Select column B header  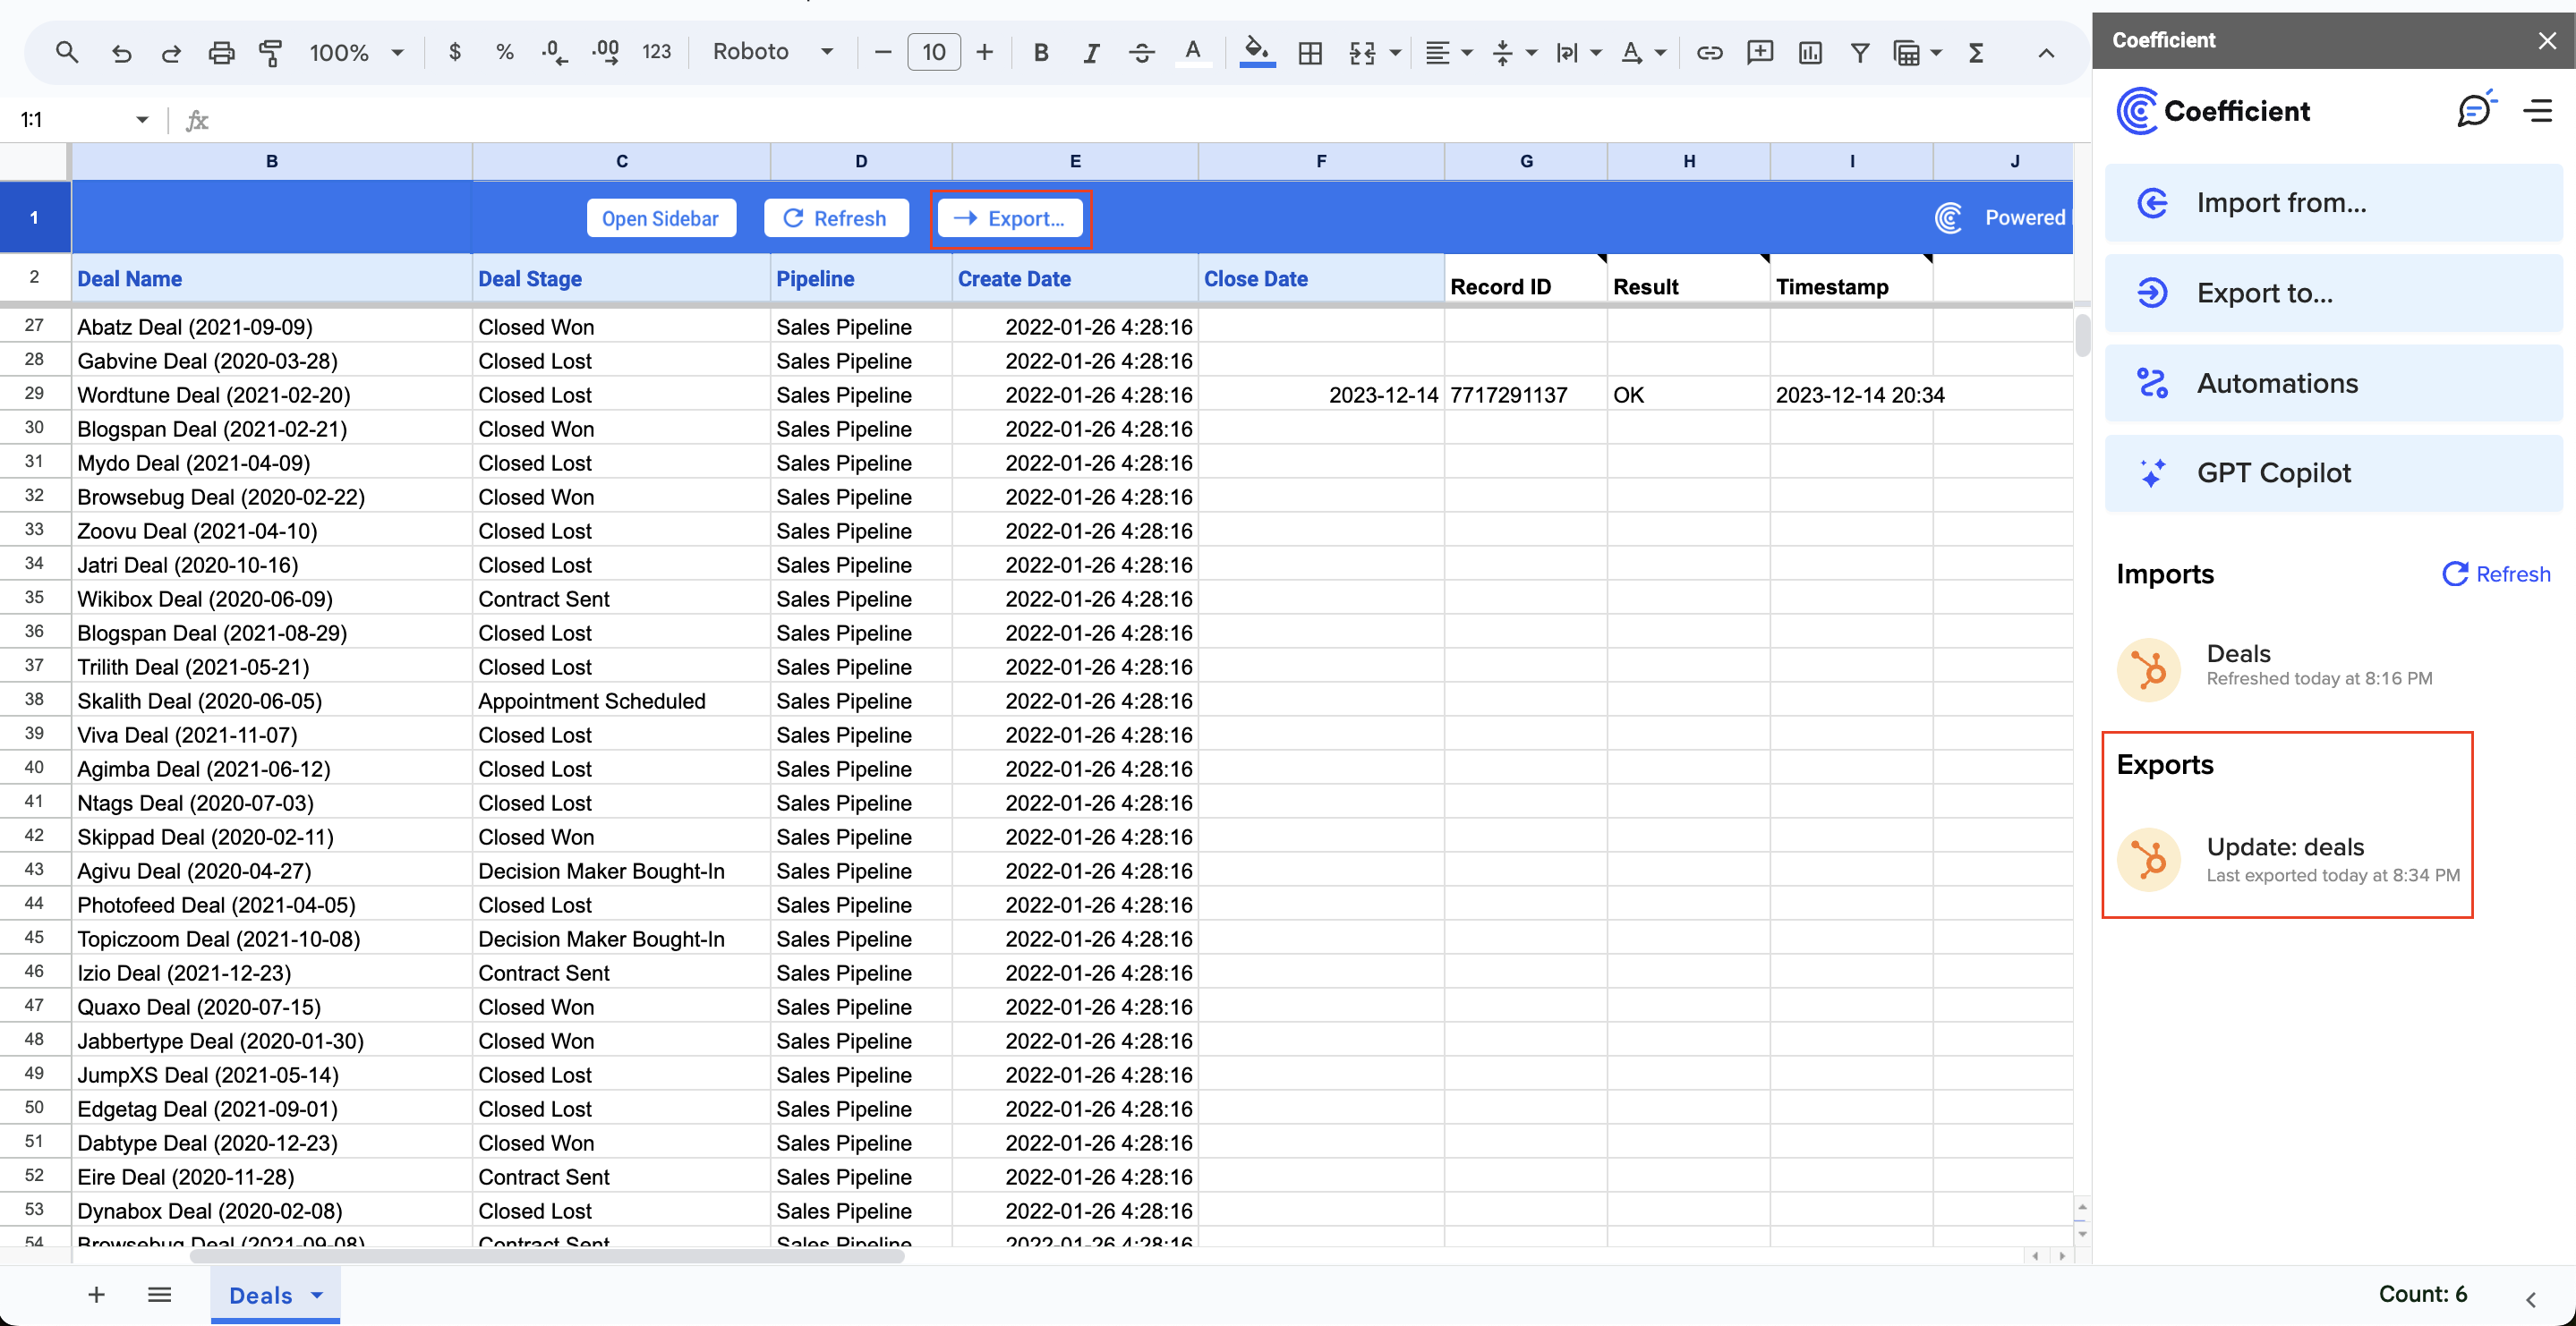tap(272, 161)
